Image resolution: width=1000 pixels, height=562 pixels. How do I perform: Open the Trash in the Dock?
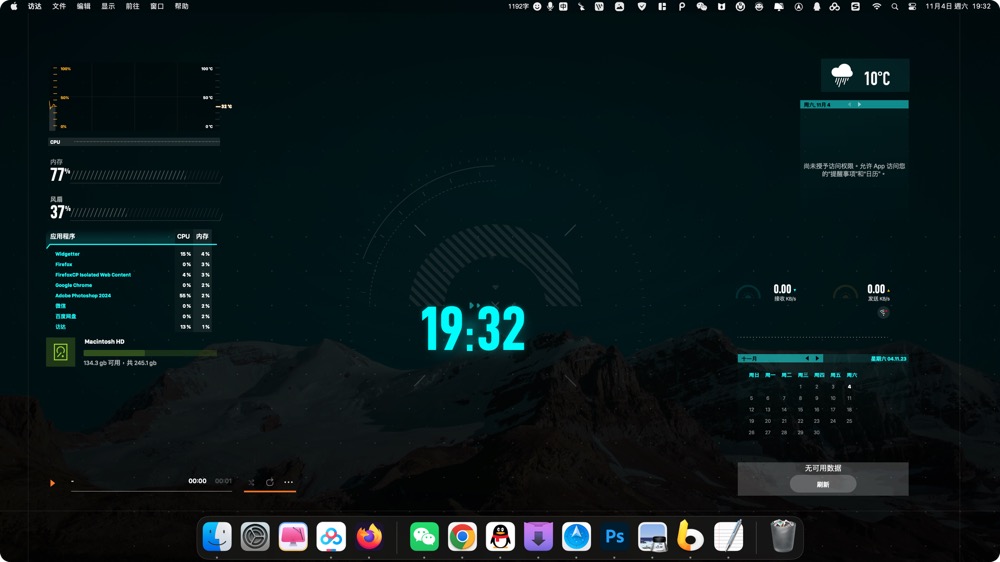point(783,537)
